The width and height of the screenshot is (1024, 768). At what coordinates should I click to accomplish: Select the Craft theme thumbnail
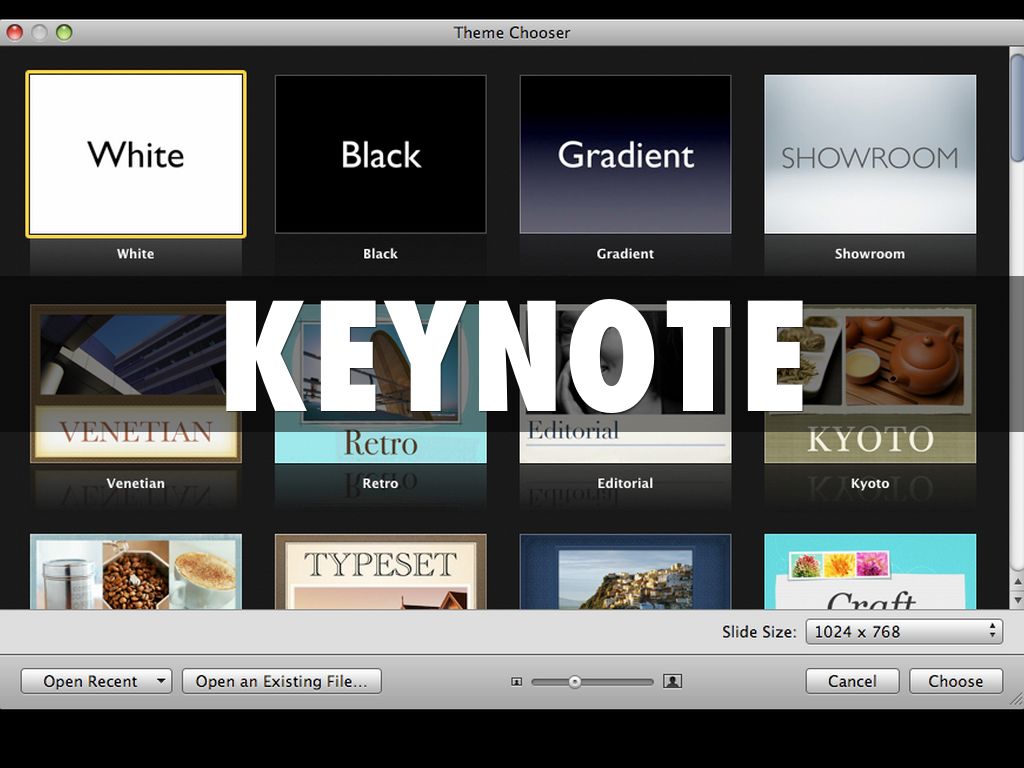(x=870, y=572)
